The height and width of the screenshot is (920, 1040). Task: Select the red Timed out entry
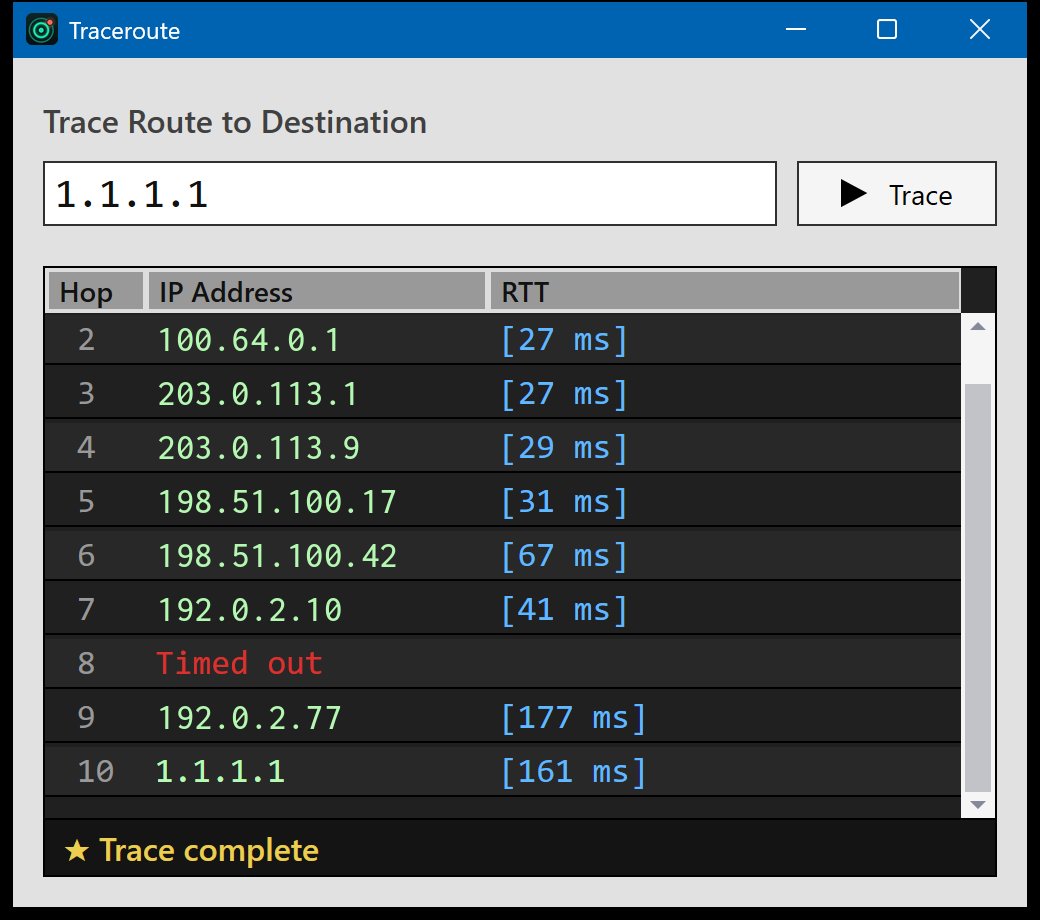[x=239, y=663]
